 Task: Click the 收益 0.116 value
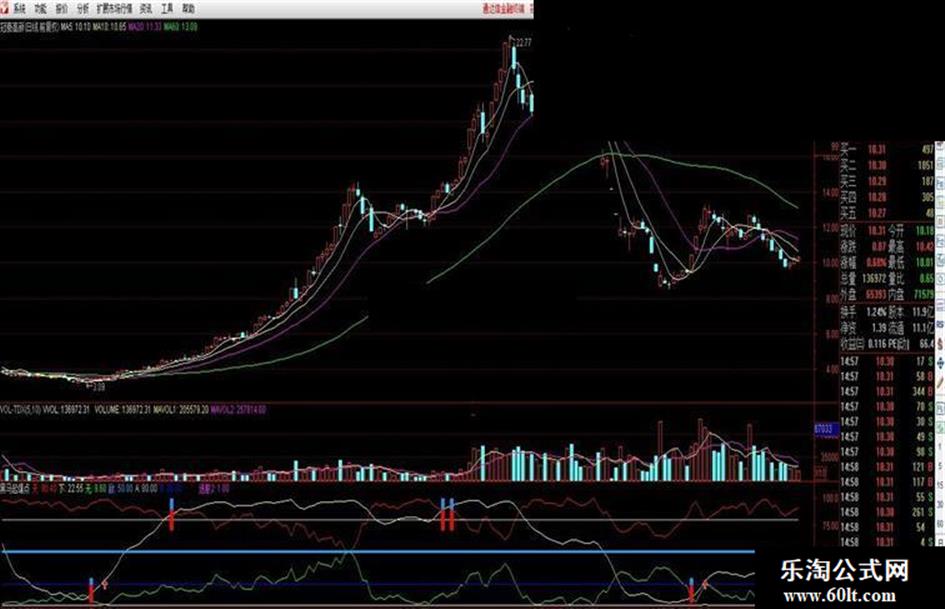coord(878,343)
